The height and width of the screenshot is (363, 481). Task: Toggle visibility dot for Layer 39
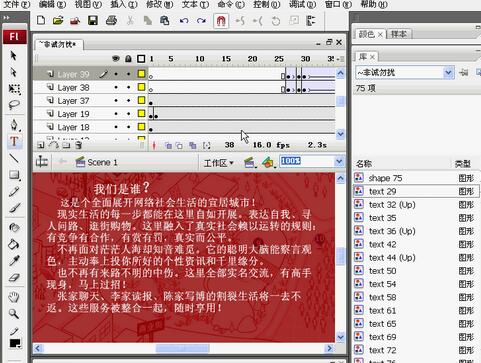116,74
